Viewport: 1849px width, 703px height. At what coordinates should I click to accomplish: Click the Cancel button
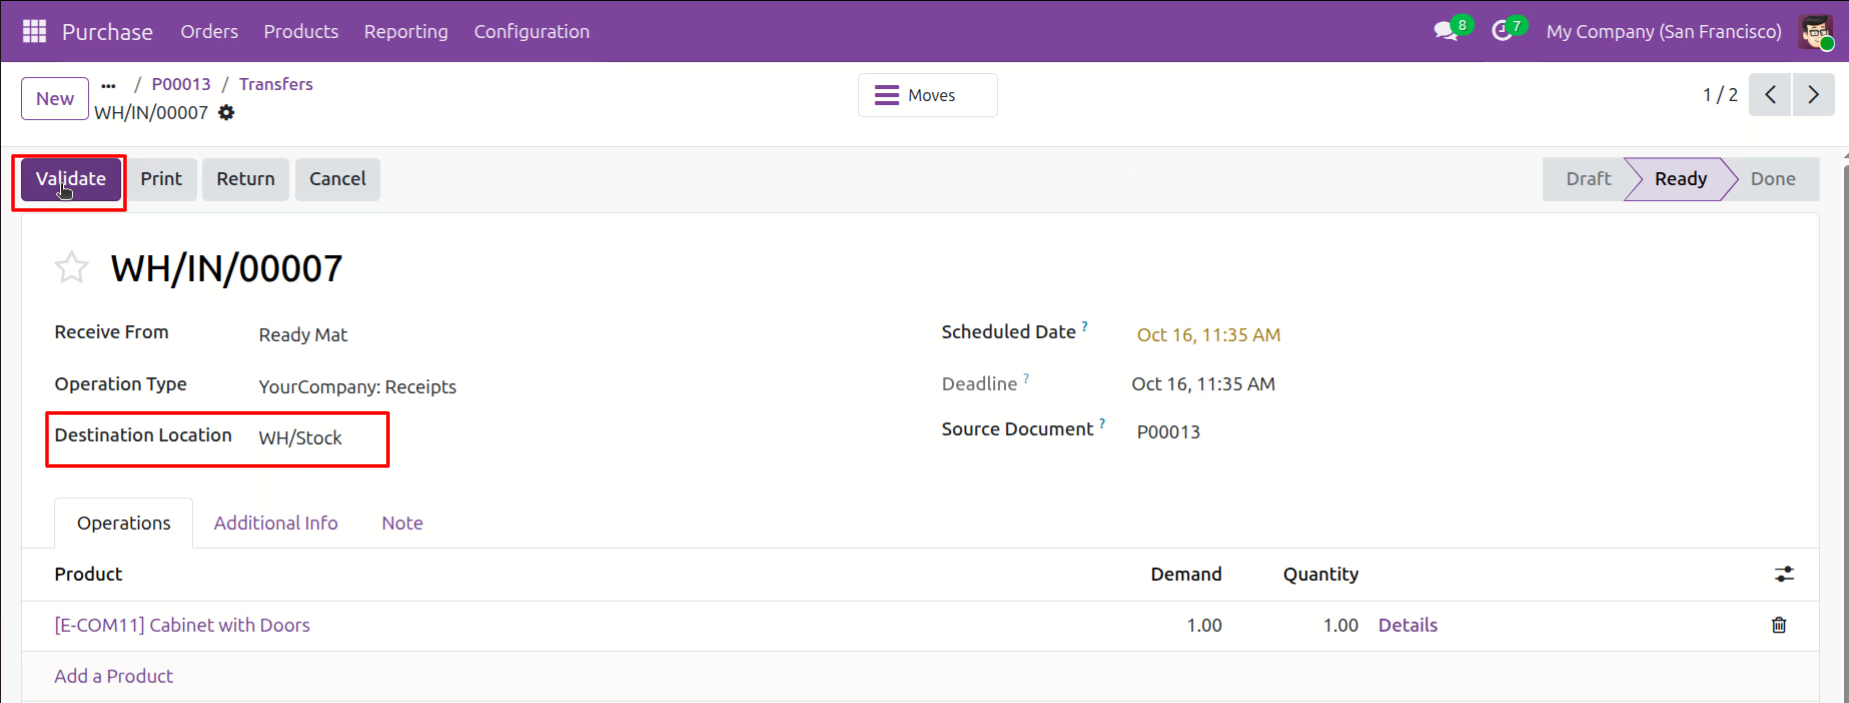338,179
